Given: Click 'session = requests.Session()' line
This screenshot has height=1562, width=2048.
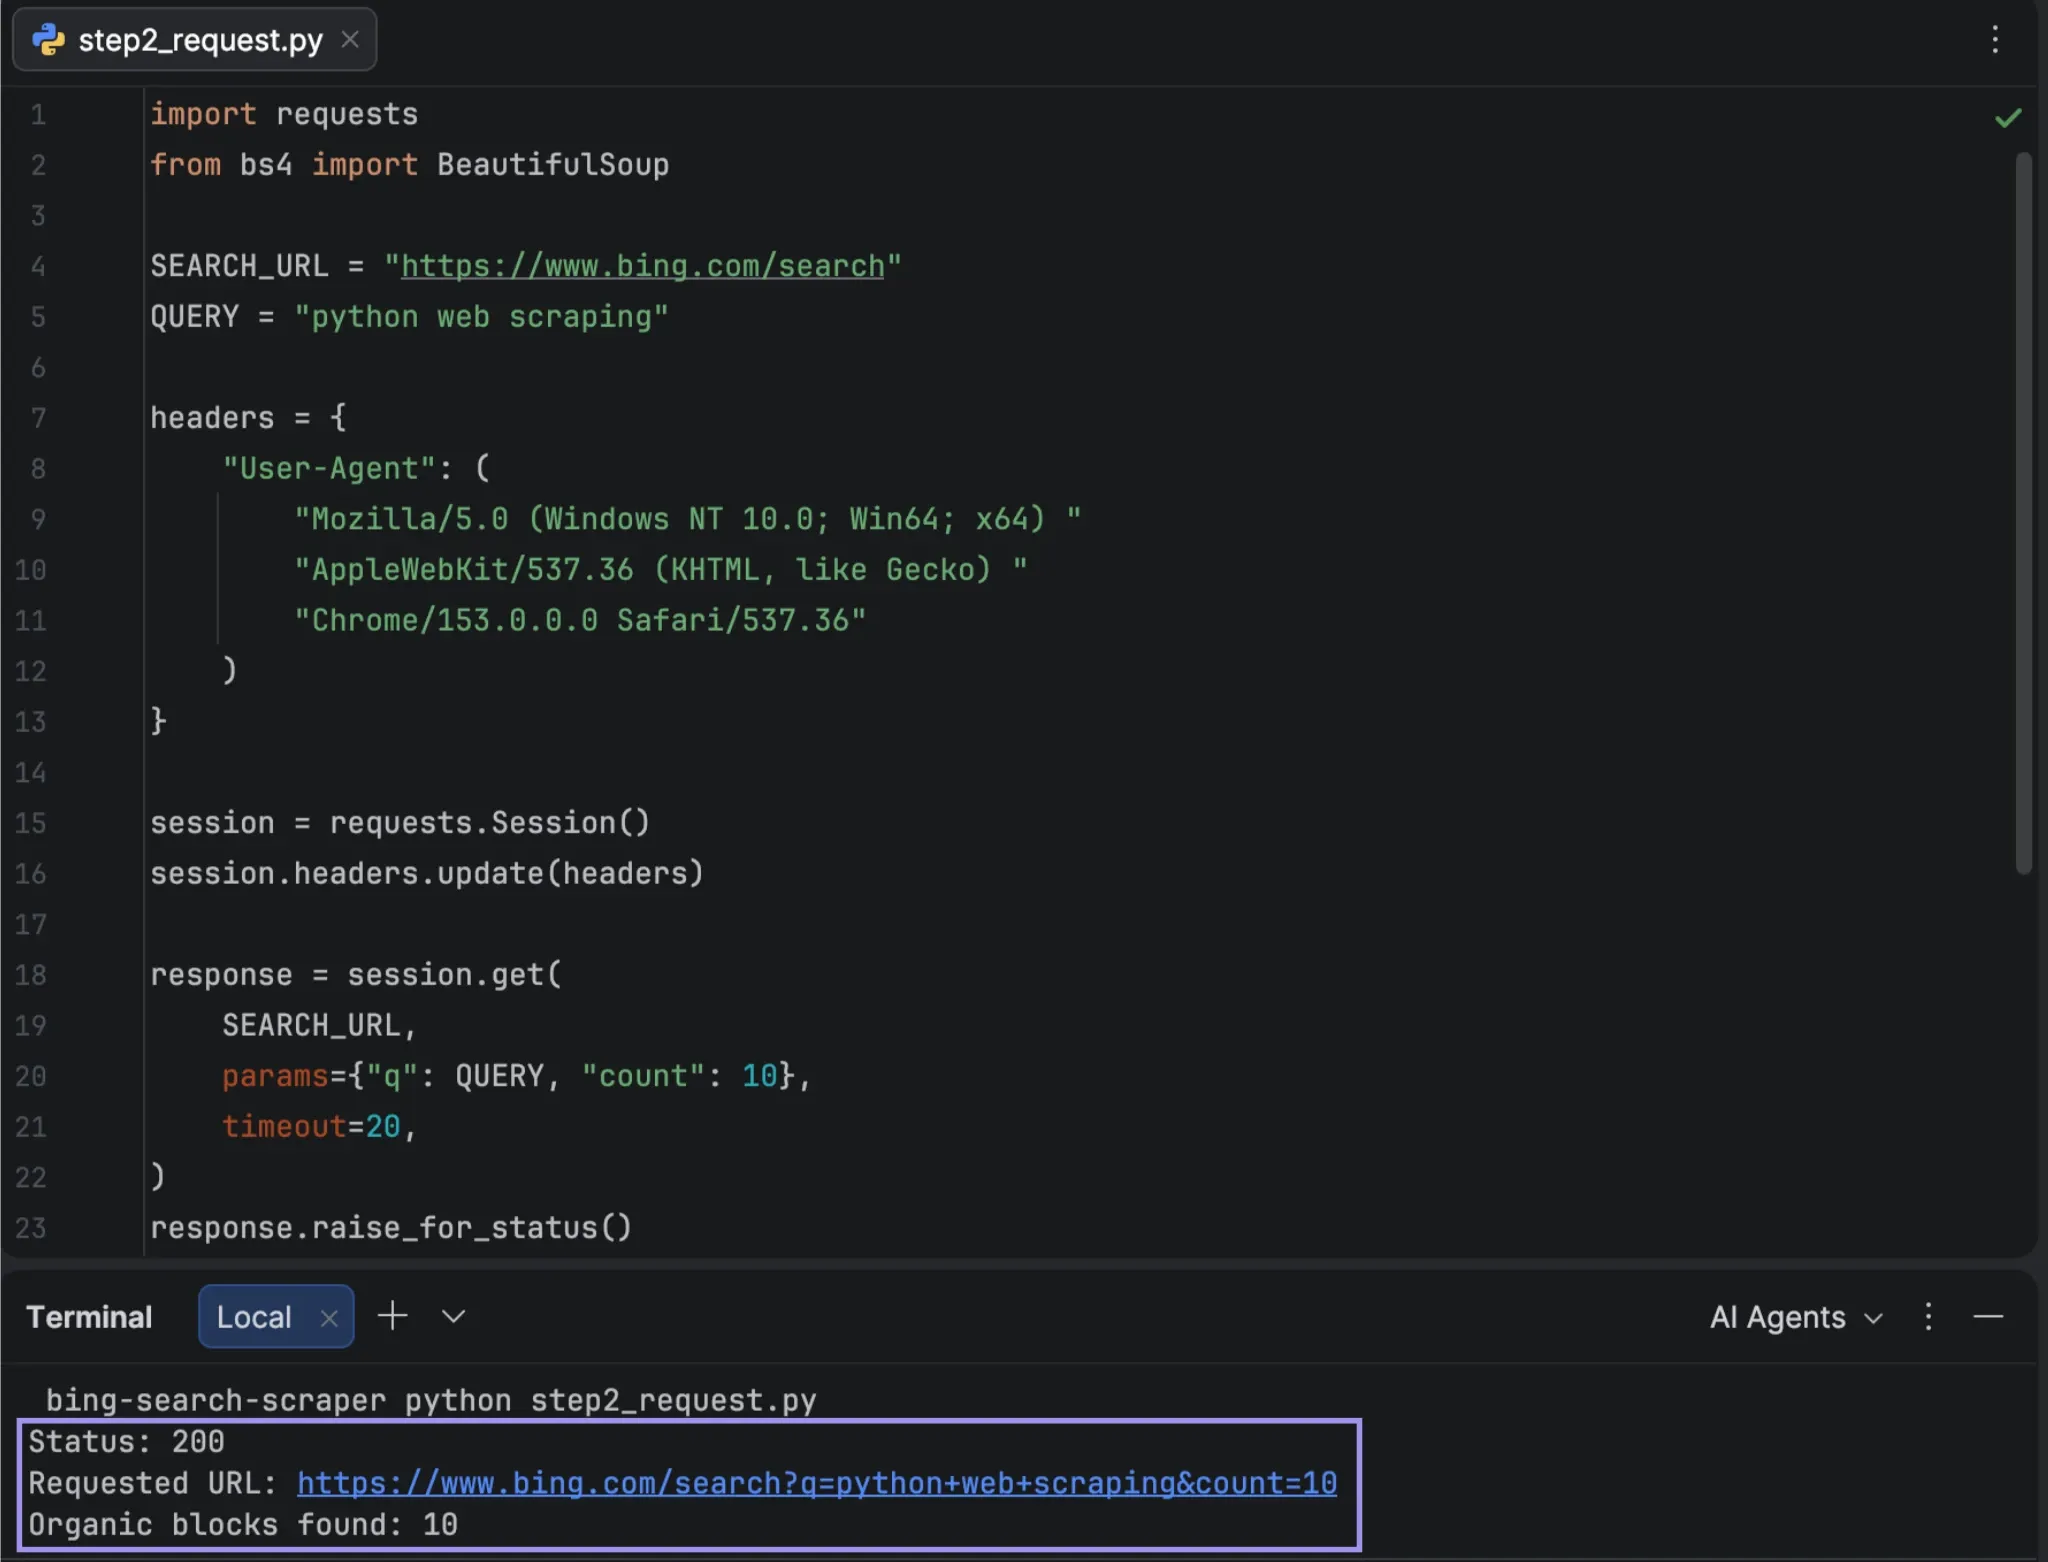Looking at the screenshot, I should tap(400, 823).
